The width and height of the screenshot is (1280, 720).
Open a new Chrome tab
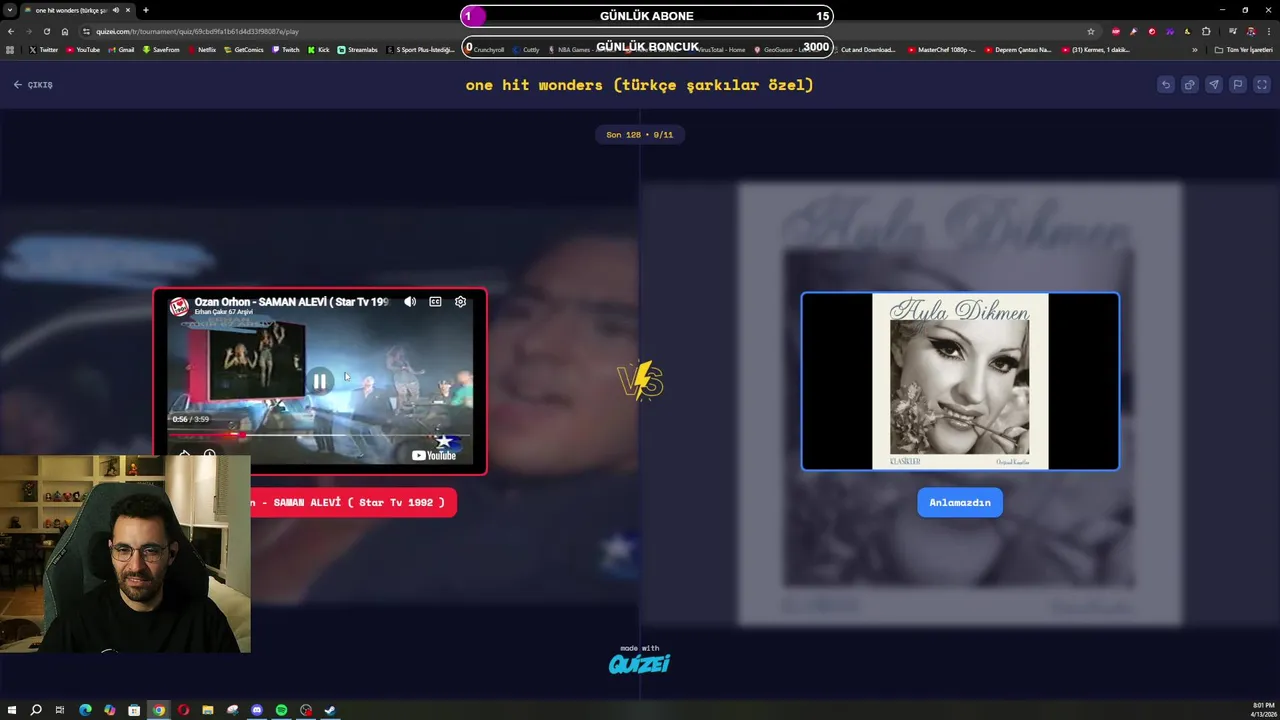146,10
